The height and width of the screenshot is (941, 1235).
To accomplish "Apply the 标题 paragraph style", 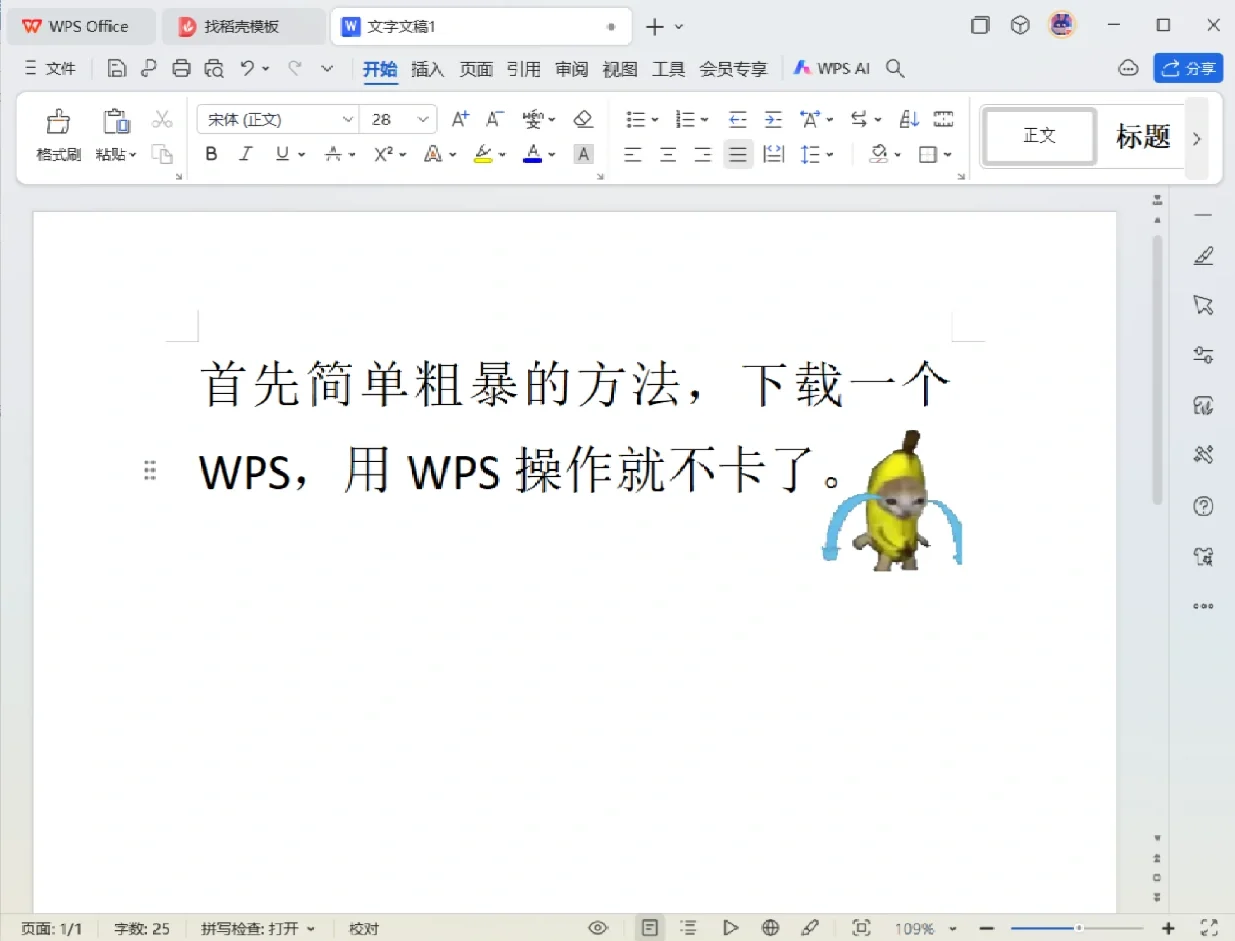I will pos(1141,137).
